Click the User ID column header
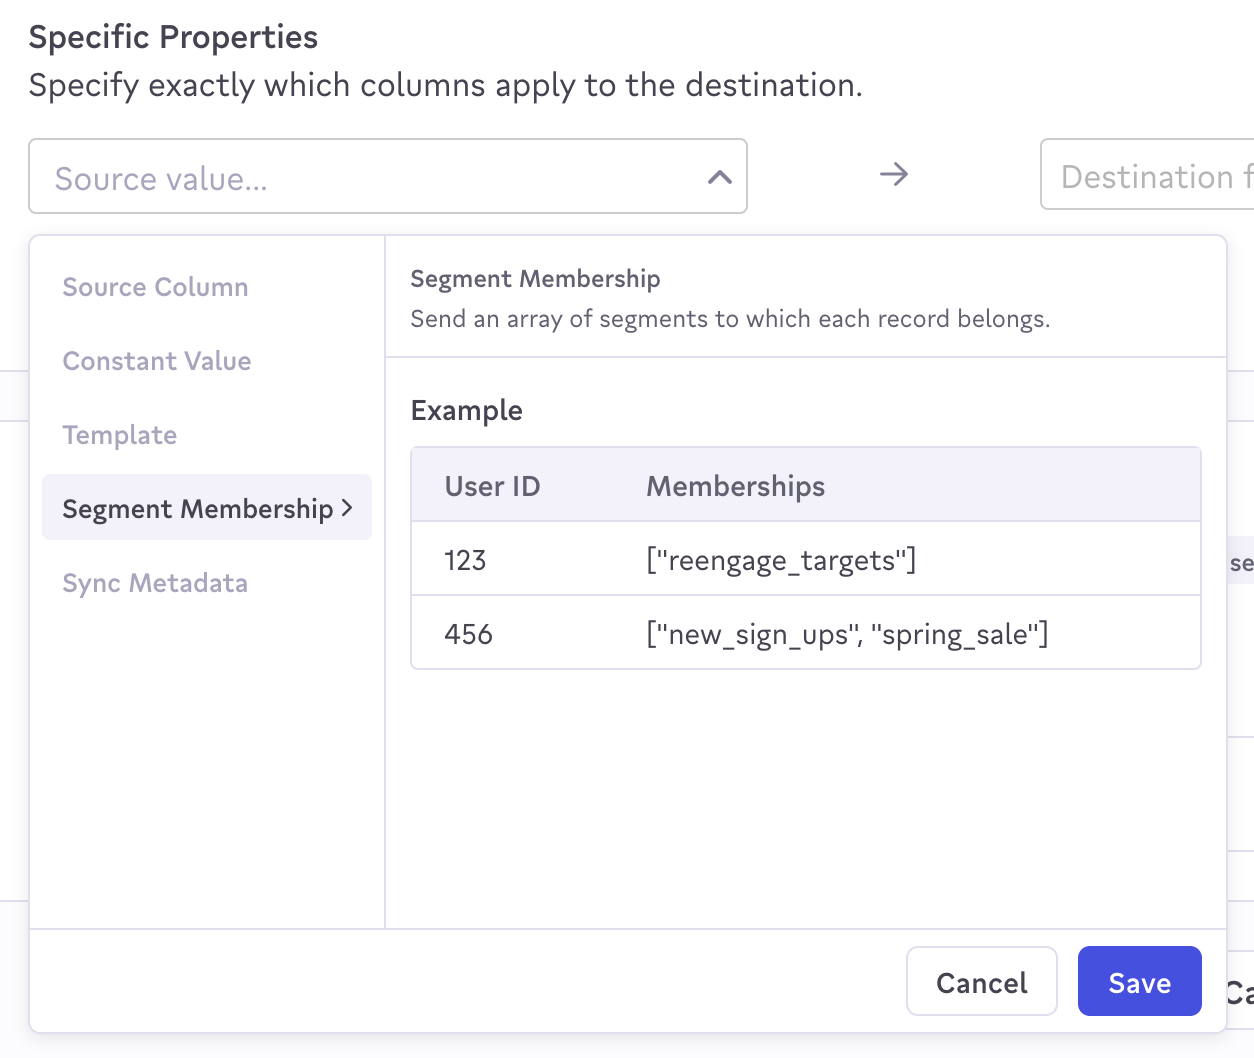This screenshot has width=1254, height=1058. click(x=492, y=486)
